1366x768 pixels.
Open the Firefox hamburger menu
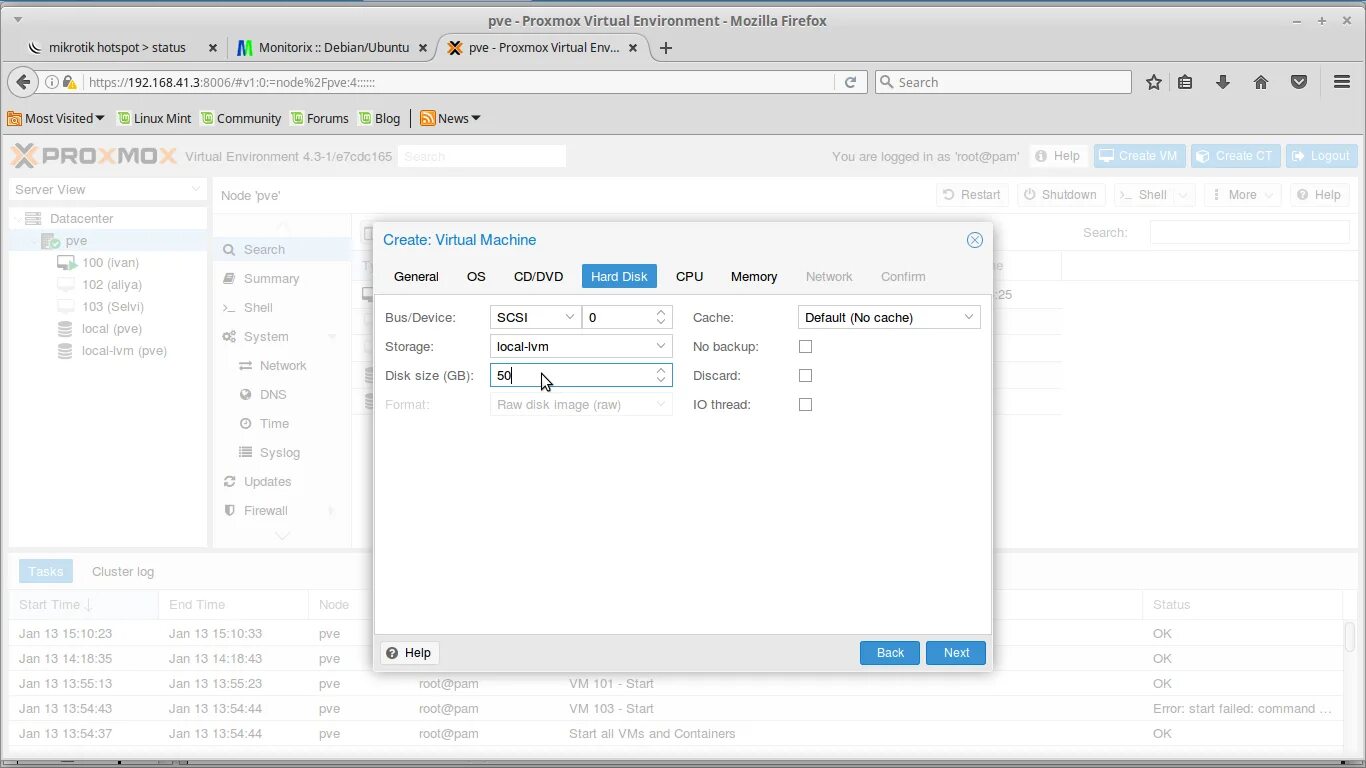pos(1342,82)
